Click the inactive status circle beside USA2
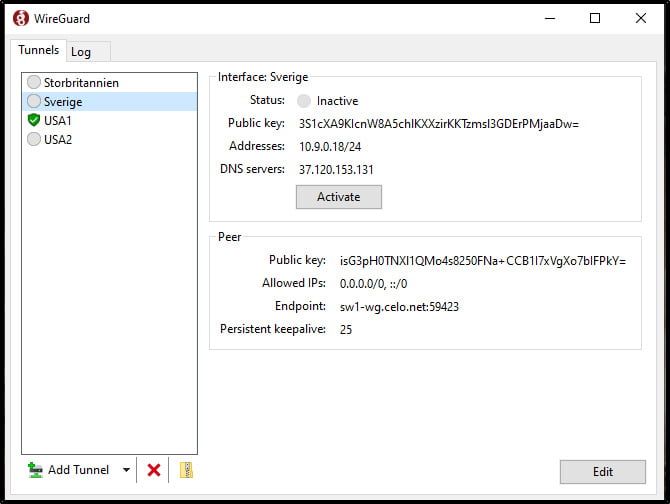 (x=34, y=139)
